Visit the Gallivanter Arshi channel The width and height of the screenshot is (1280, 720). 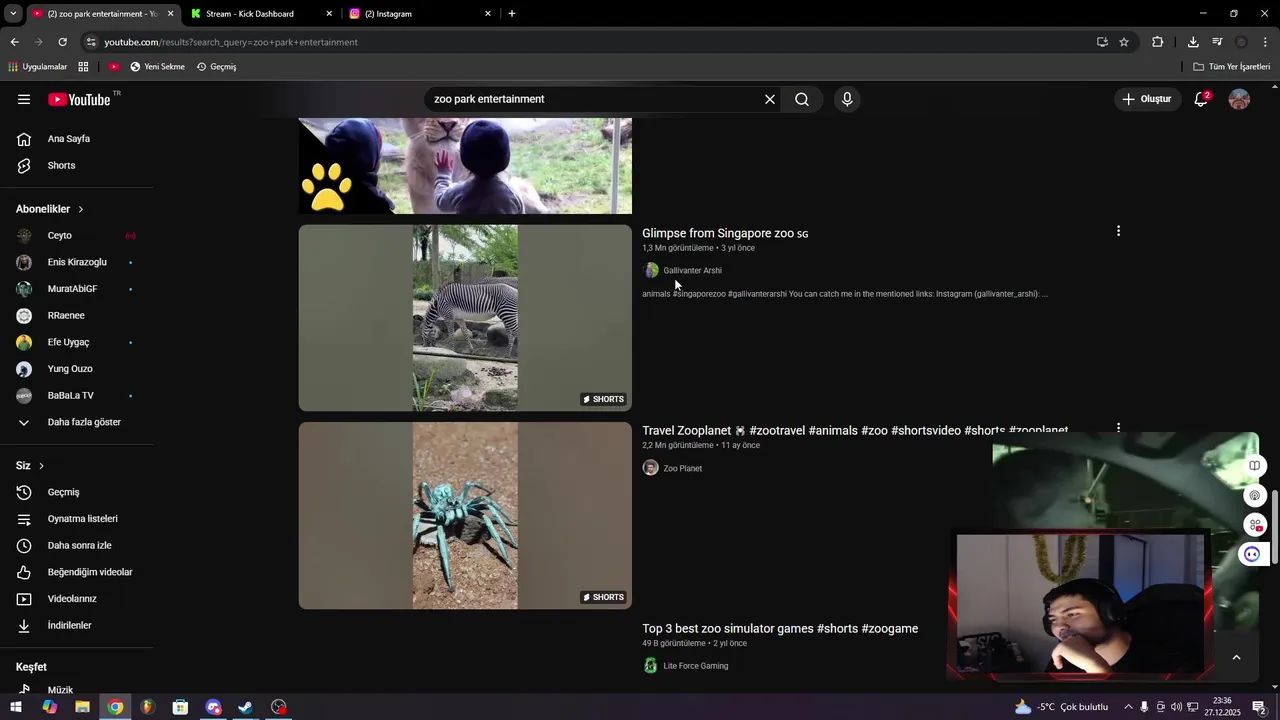[x=692, y=271]
